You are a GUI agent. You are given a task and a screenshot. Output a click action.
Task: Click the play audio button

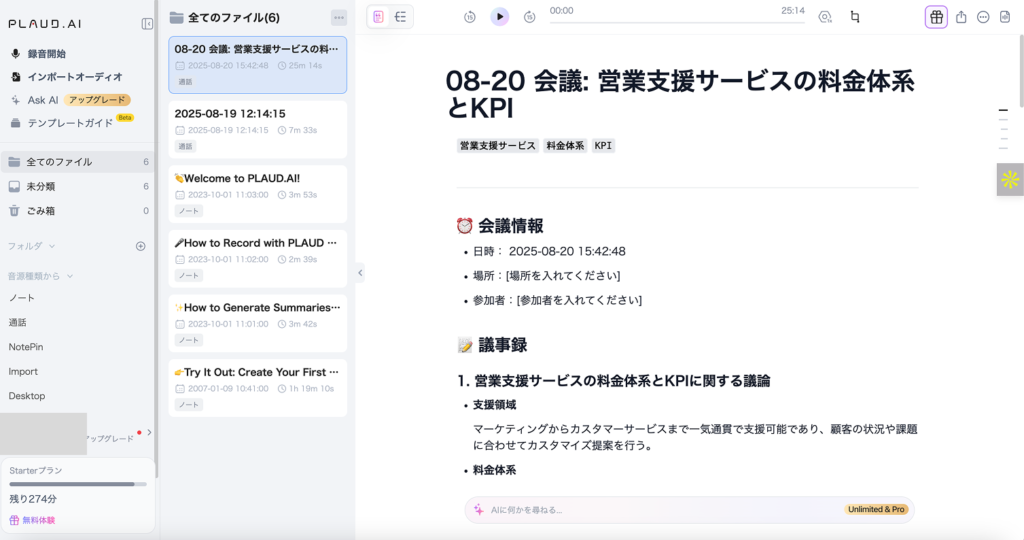click(500, 16)
